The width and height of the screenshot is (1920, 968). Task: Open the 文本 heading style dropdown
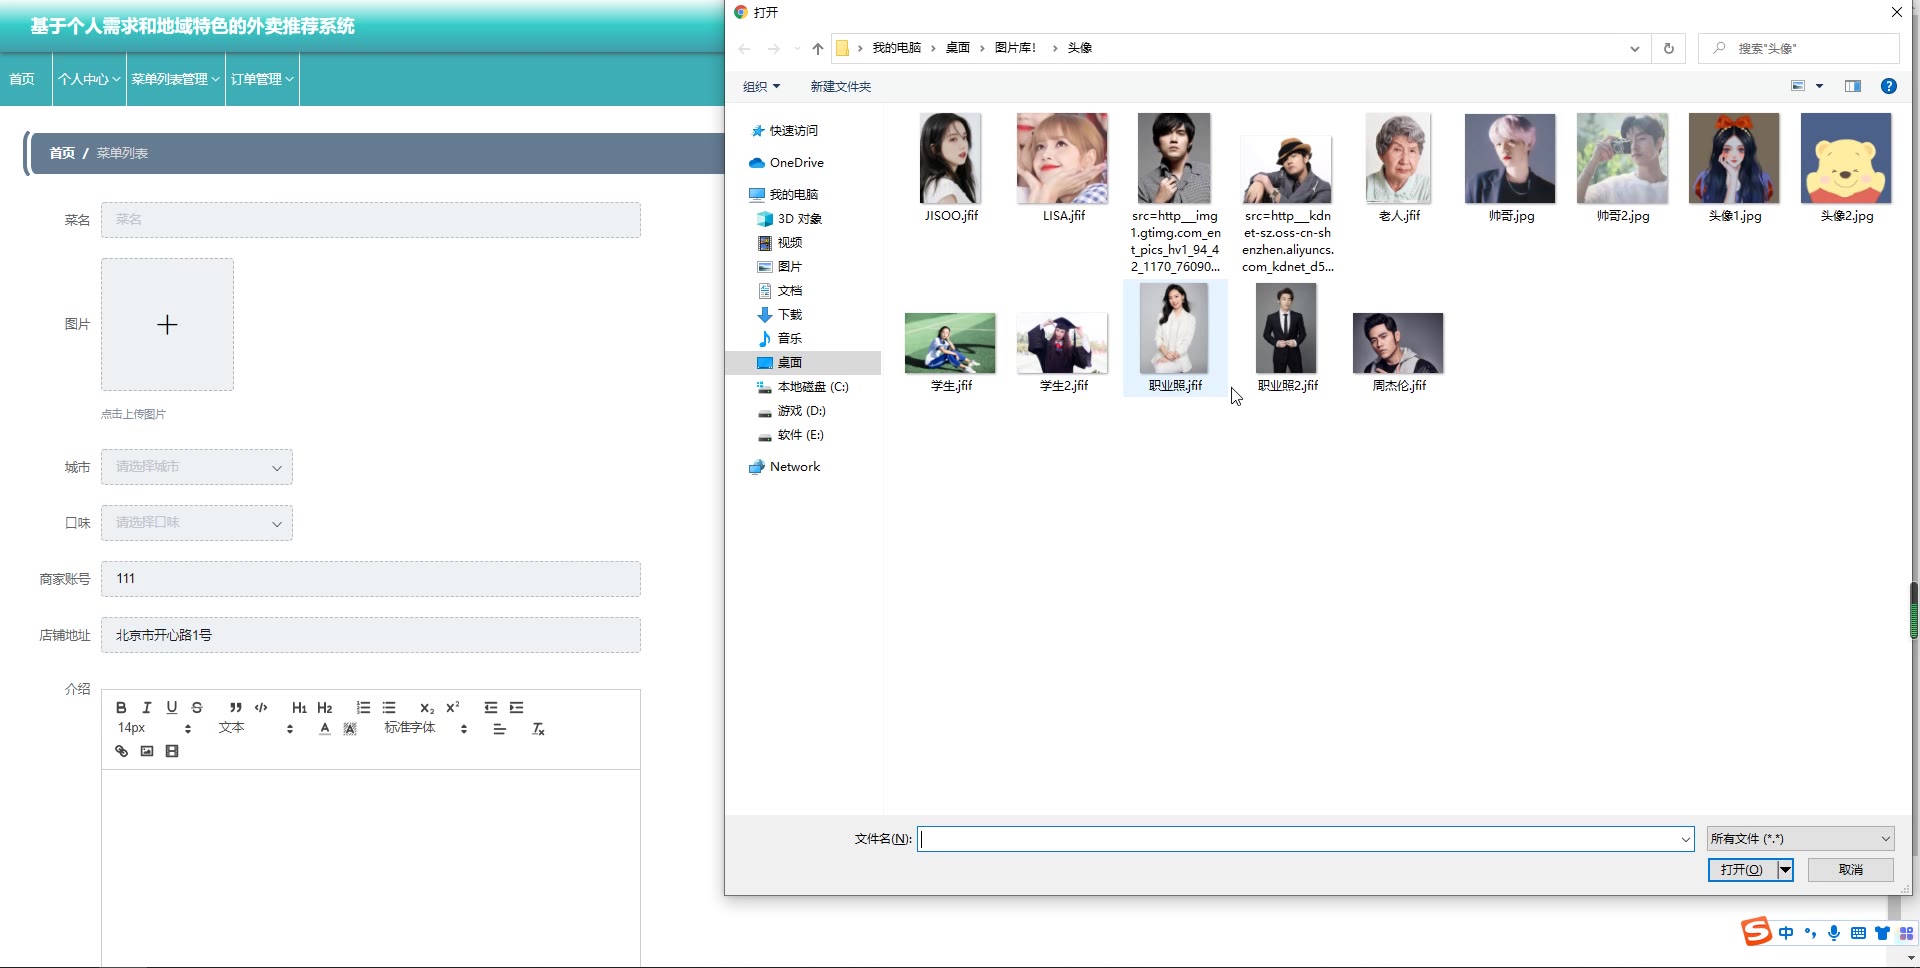pyautogui.click(x=256, y=728)
